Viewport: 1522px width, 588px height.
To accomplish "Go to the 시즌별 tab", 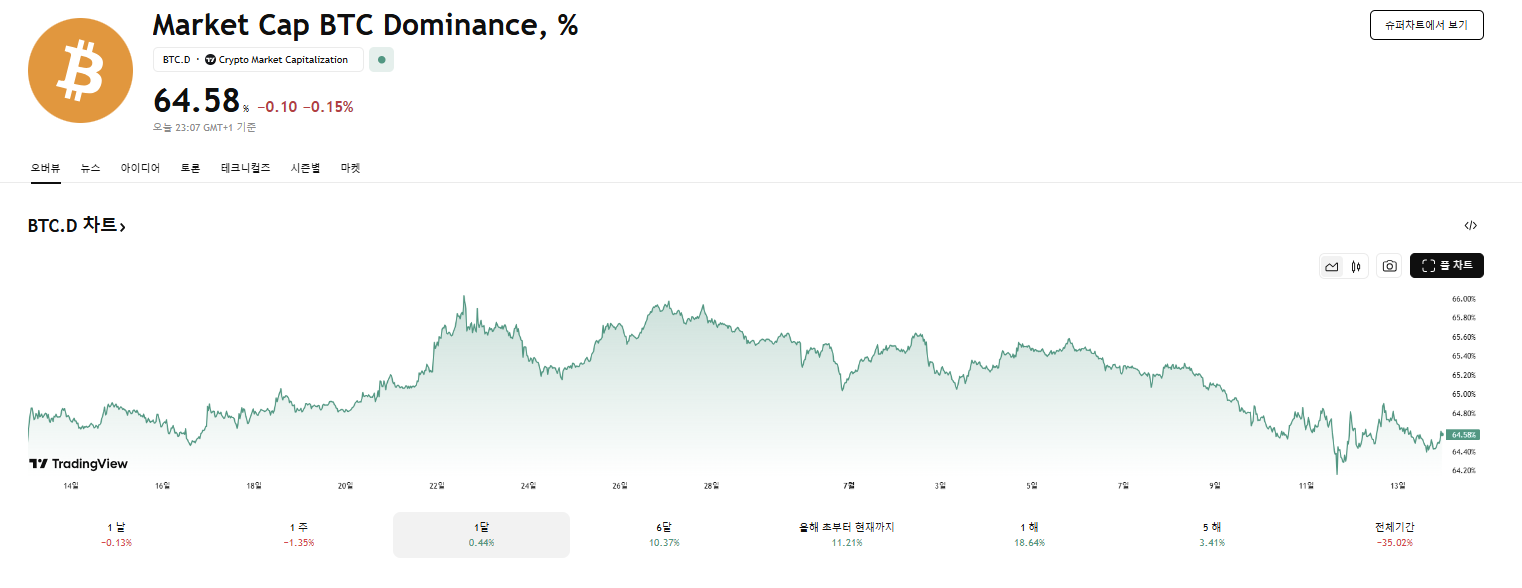I will point(305,168).
